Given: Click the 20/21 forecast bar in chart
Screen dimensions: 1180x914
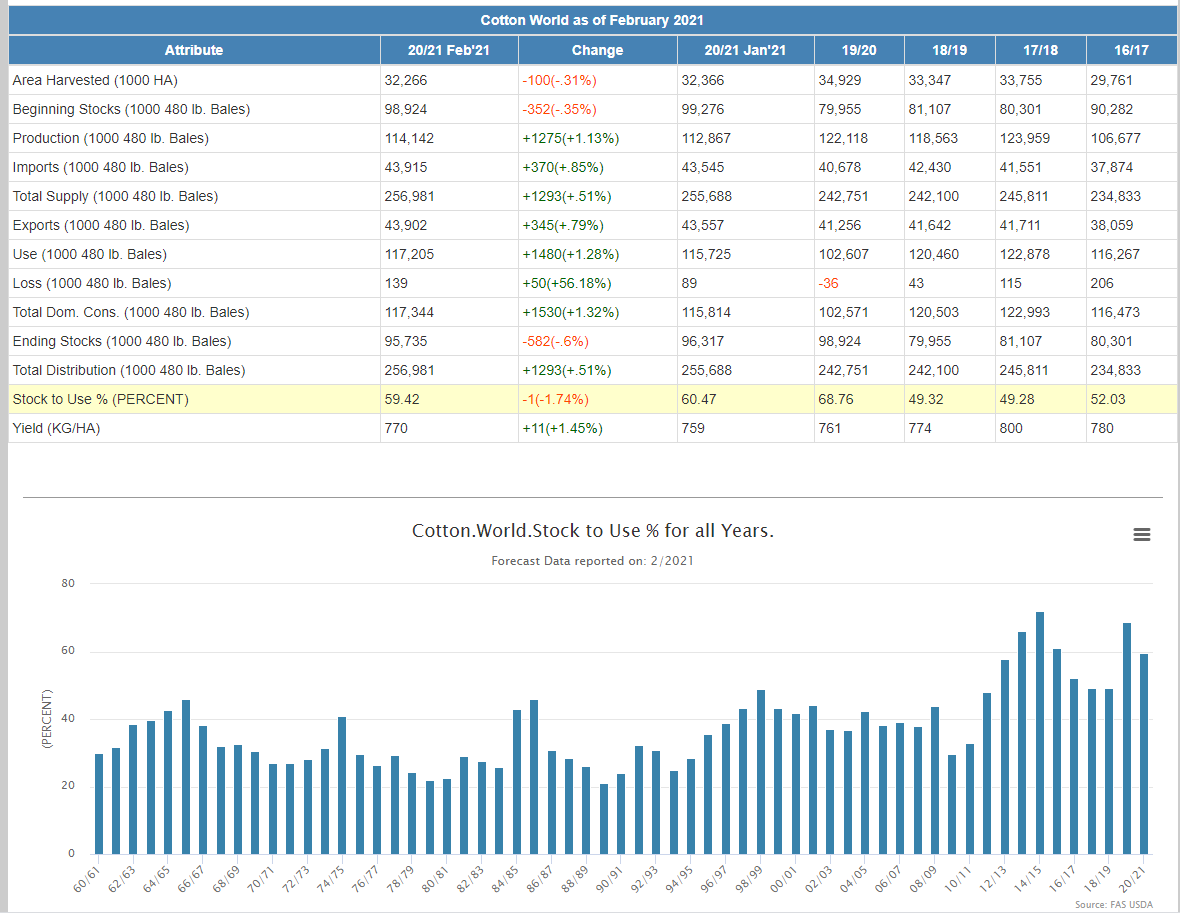Looking at the screenshot, I should point(1144,754).
